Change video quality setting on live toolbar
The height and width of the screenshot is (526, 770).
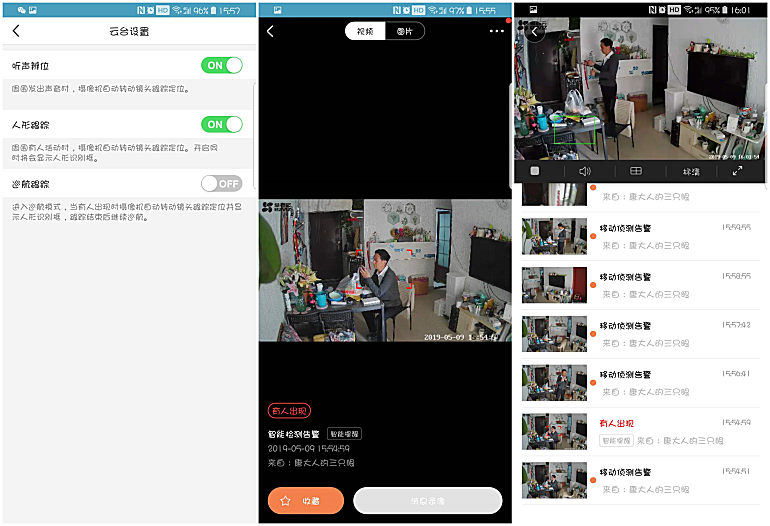(691, 171)
